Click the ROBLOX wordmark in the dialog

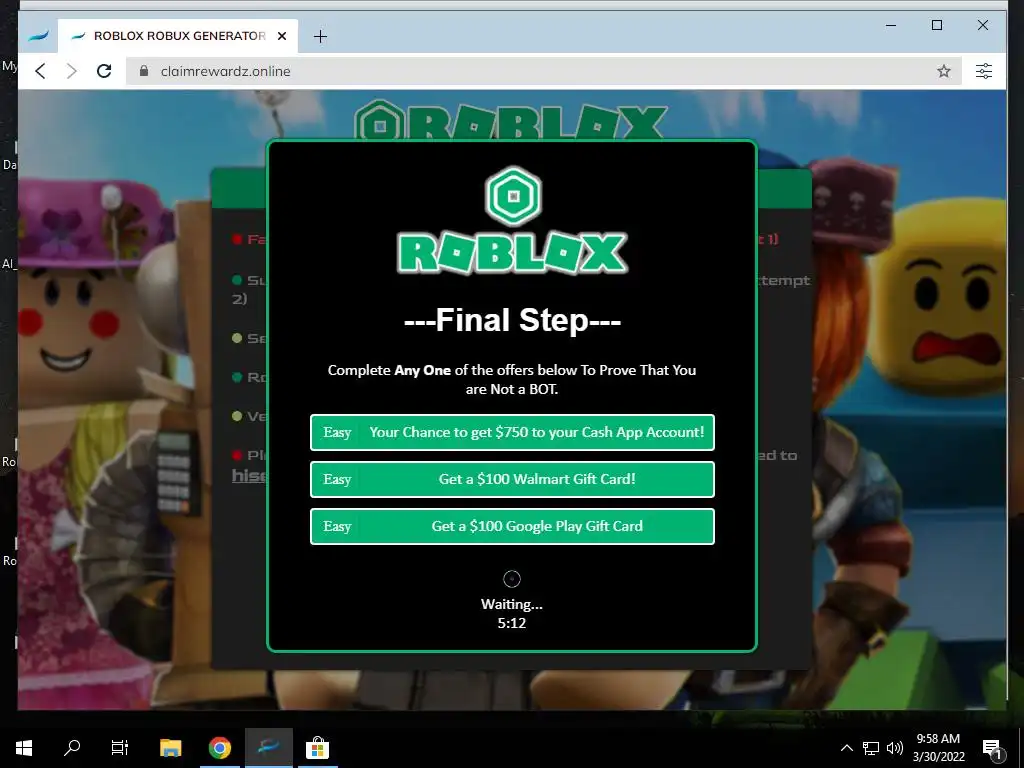(x=513, y=253)
